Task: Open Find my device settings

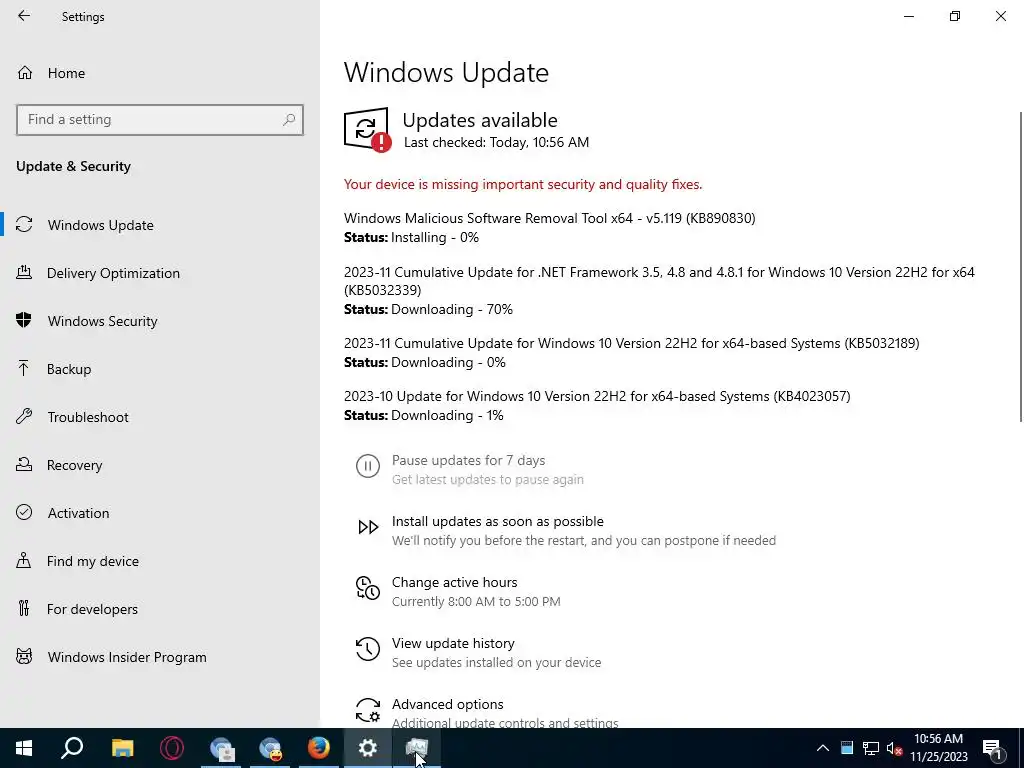Action: tap(93, 561)
